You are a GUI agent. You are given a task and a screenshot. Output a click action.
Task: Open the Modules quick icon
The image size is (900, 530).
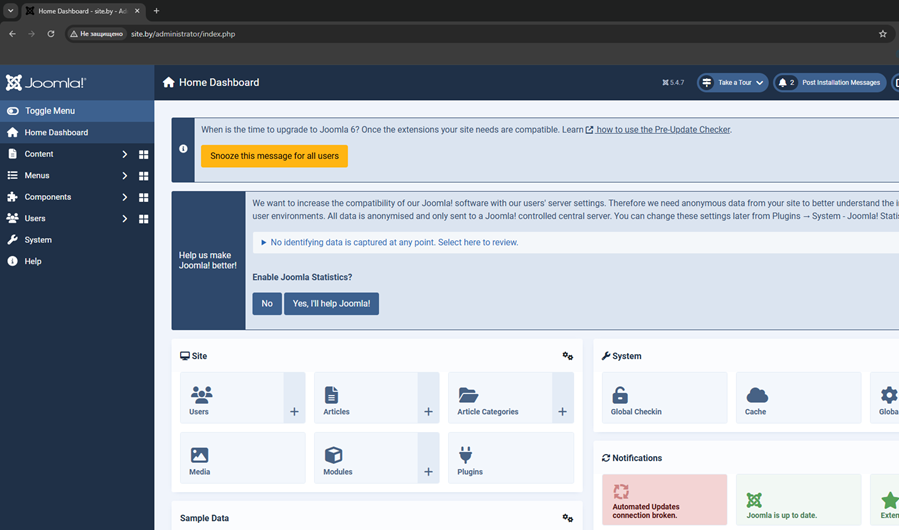tap(366, 458)
